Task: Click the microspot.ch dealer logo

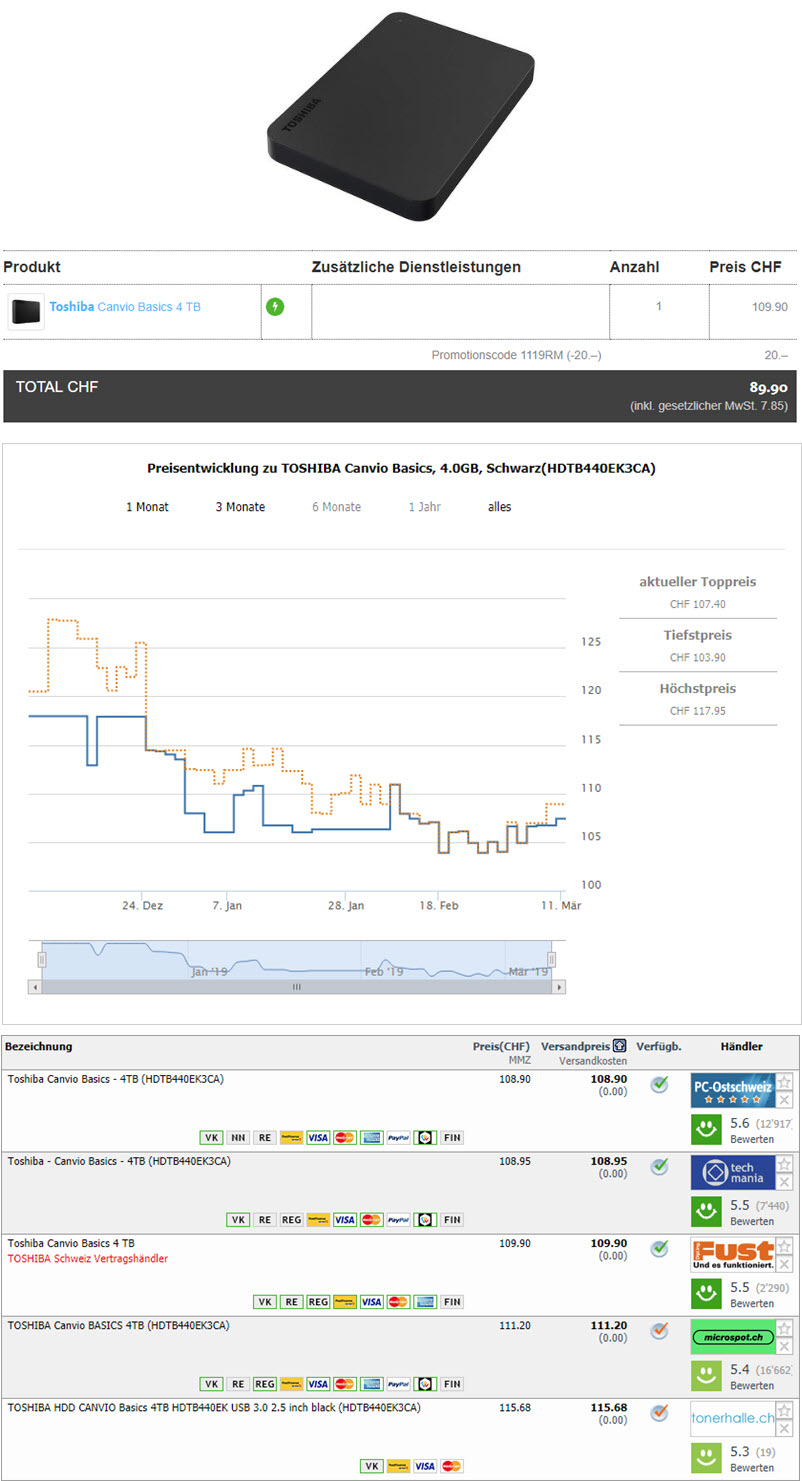Action: [732, 1336]
